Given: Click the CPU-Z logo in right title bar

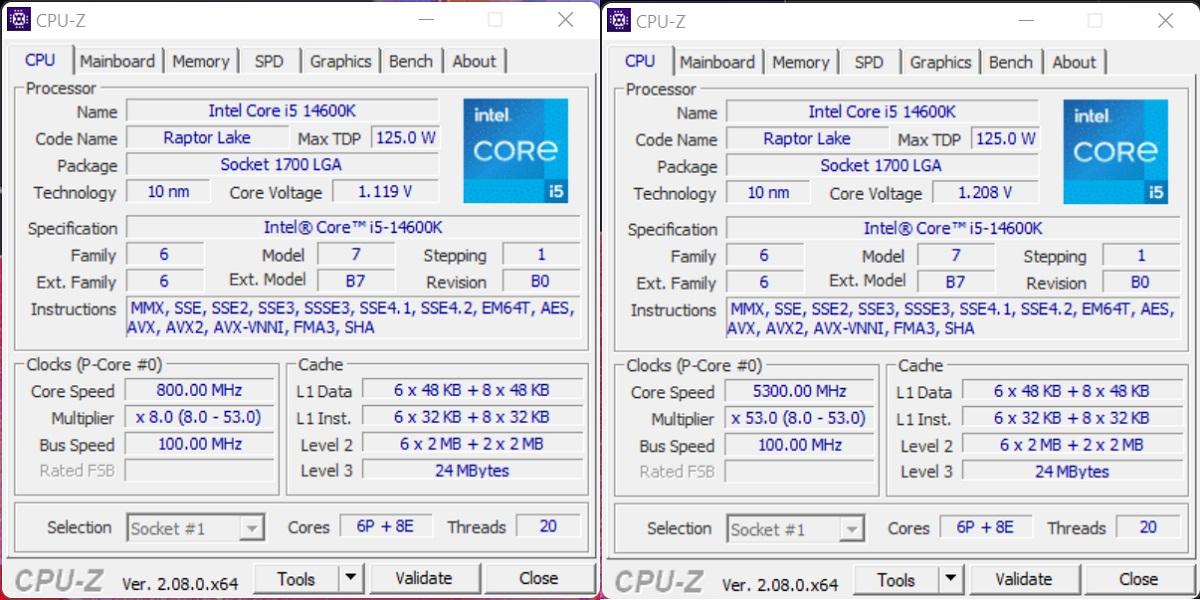Looking at the screenshot, I should [618, 20].
